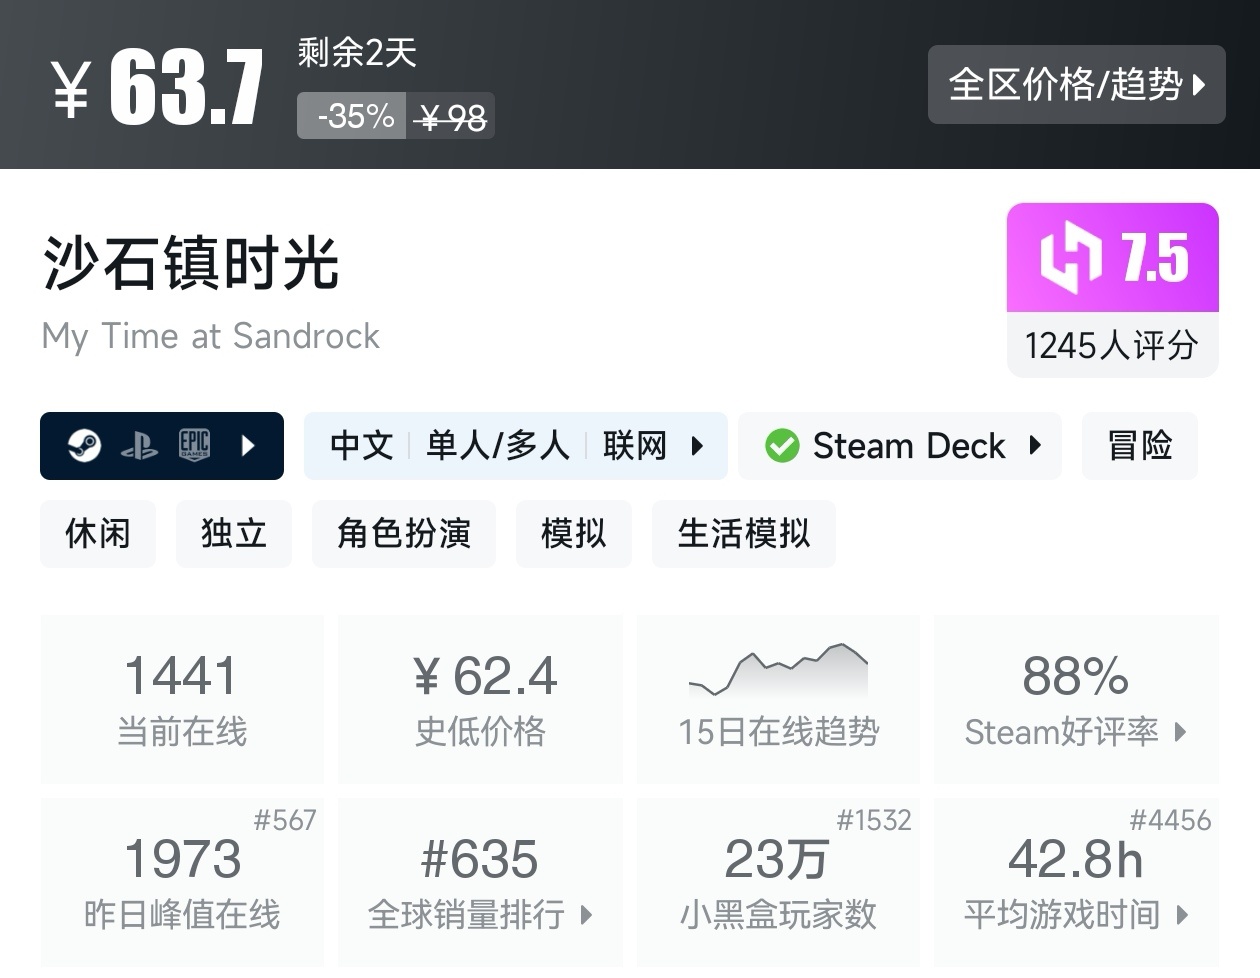
Task: Click the 沙石镇时光 game title
Action: (x=191, y=264)
